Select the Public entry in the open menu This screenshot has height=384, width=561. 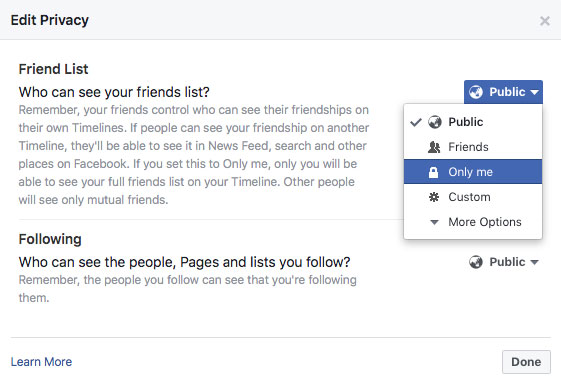pyautogui.click(x=473, y=122)
